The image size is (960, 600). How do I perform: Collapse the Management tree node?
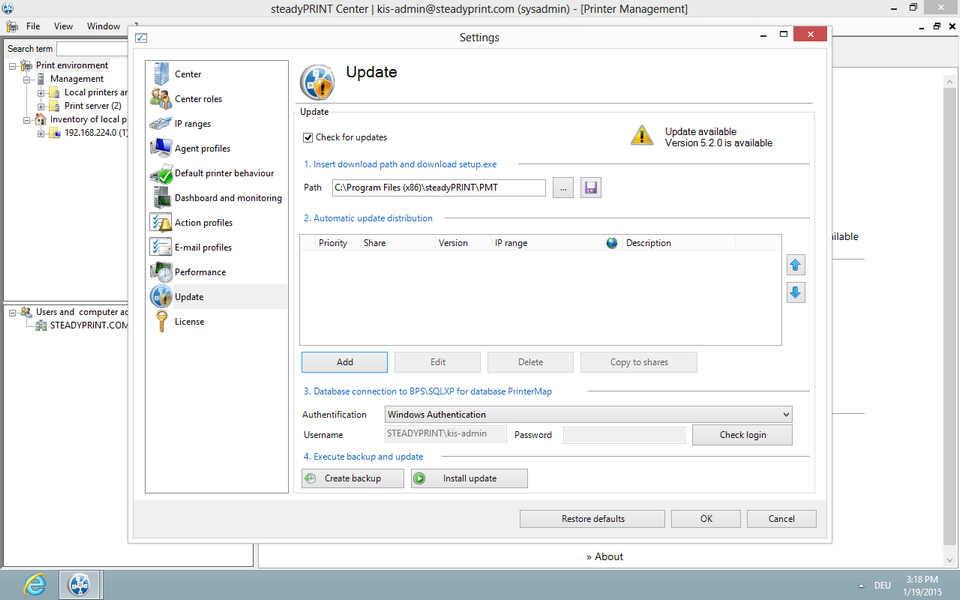pos(26,79)
